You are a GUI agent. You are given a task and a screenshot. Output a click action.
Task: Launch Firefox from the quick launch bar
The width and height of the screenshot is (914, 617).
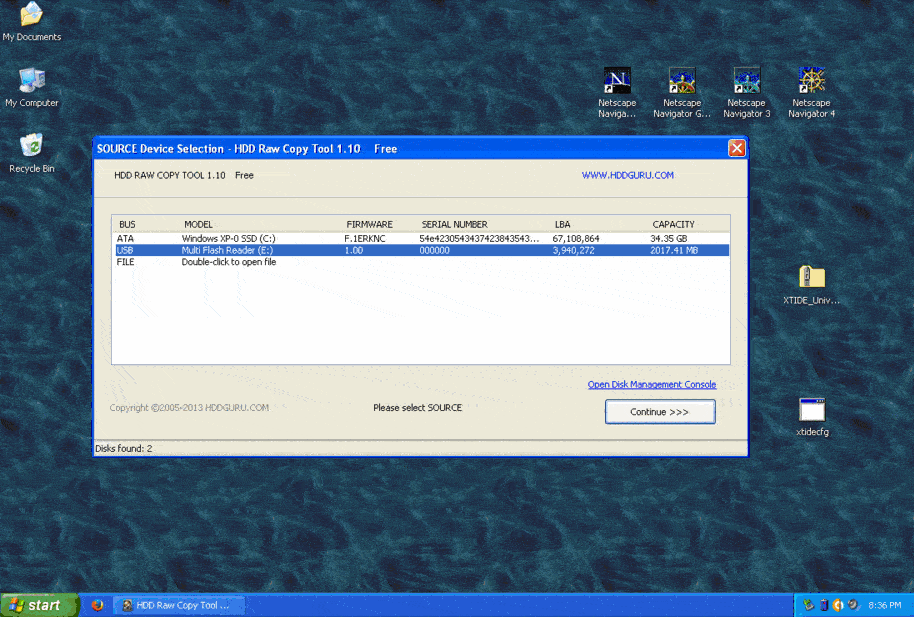(x=97, y=605)
